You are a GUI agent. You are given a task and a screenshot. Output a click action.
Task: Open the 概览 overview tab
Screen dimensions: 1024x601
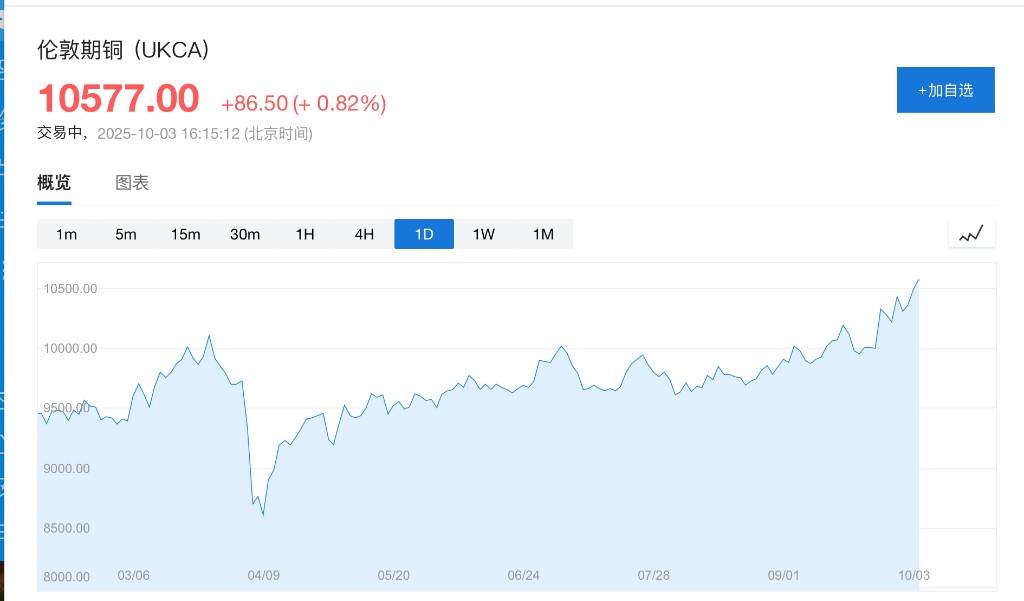(x=54, y=183)
